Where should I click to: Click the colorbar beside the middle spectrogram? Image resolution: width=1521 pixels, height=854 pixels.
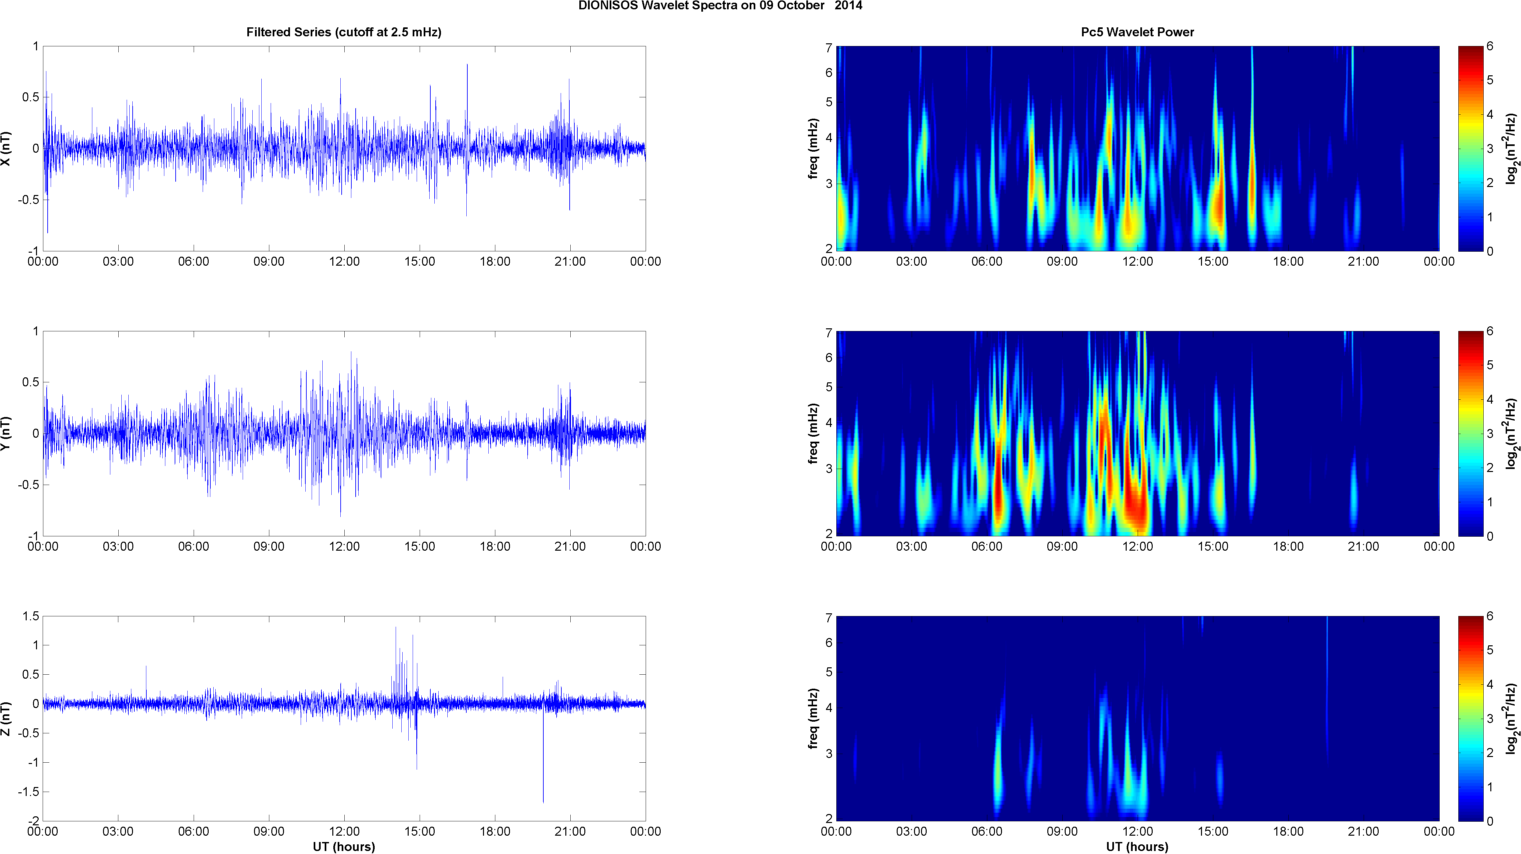pos(1470,433)
